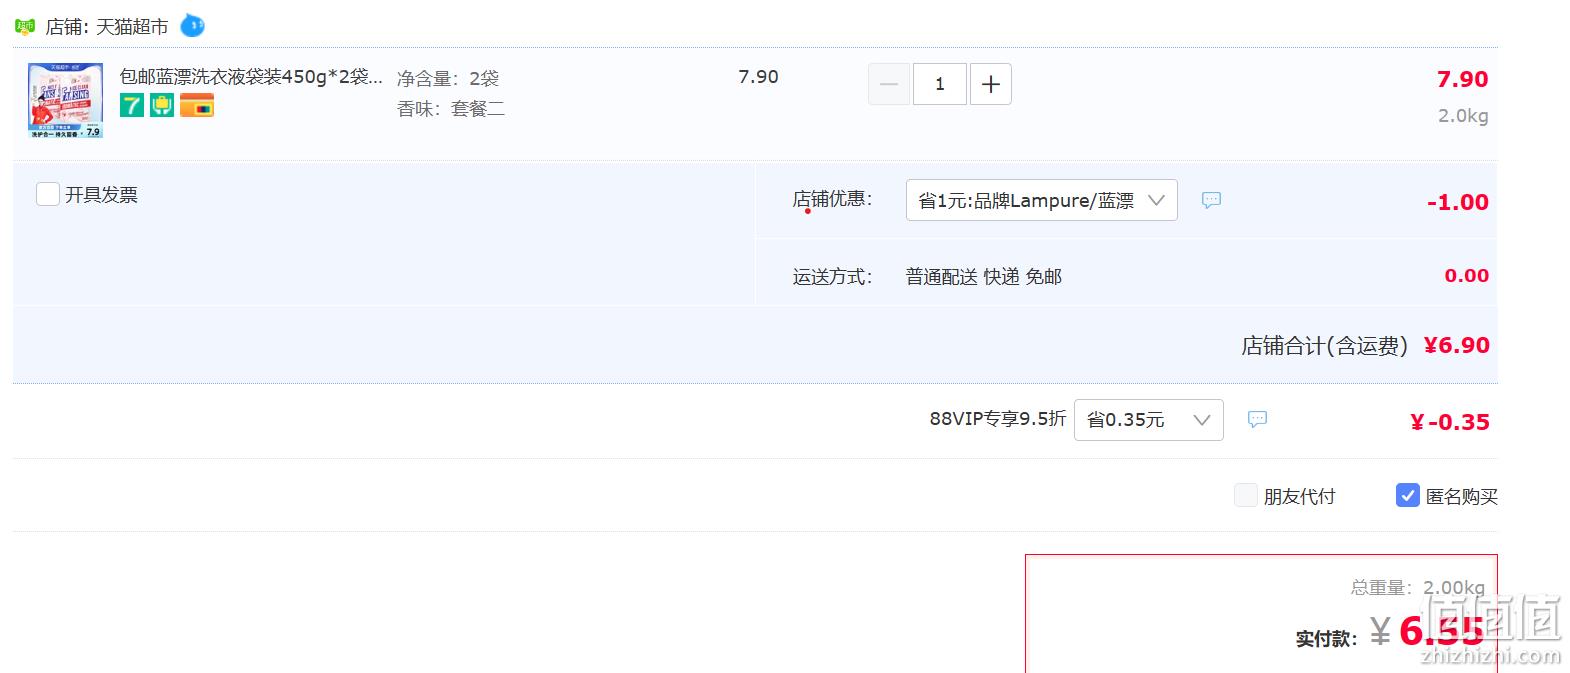Click the orange credit card payment badge
The image size is (1570, 673).
tap(197, 105)
